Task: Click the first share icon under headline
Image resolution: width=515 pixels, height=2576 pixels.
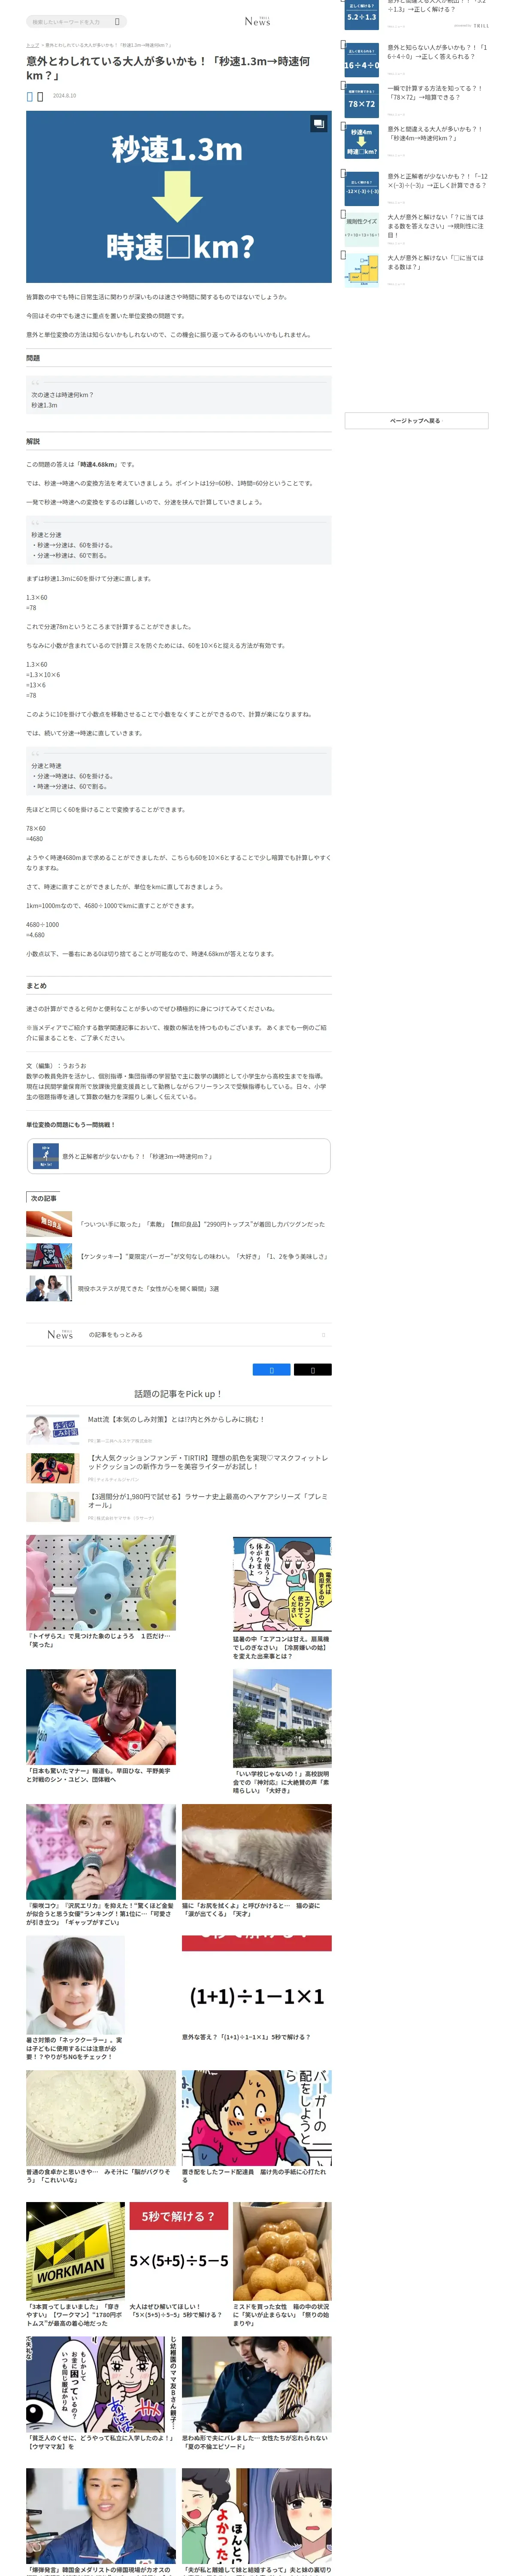Action: pyautogui.click(x=29, y=96)
